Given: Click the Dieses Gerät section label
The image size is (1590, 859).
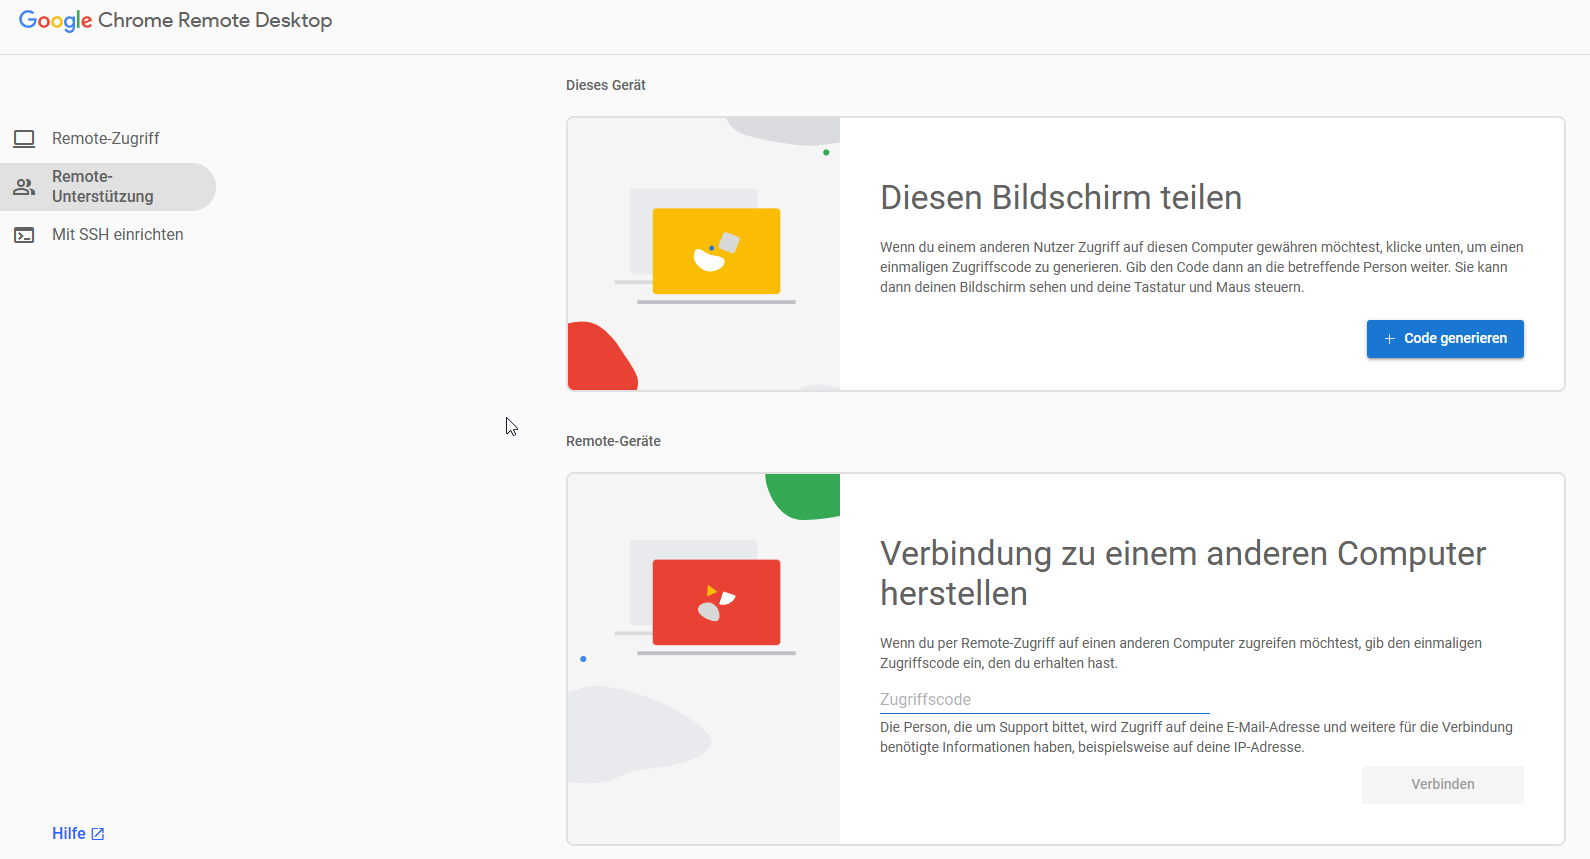Looking at the screenshot, I should [605, 86].
